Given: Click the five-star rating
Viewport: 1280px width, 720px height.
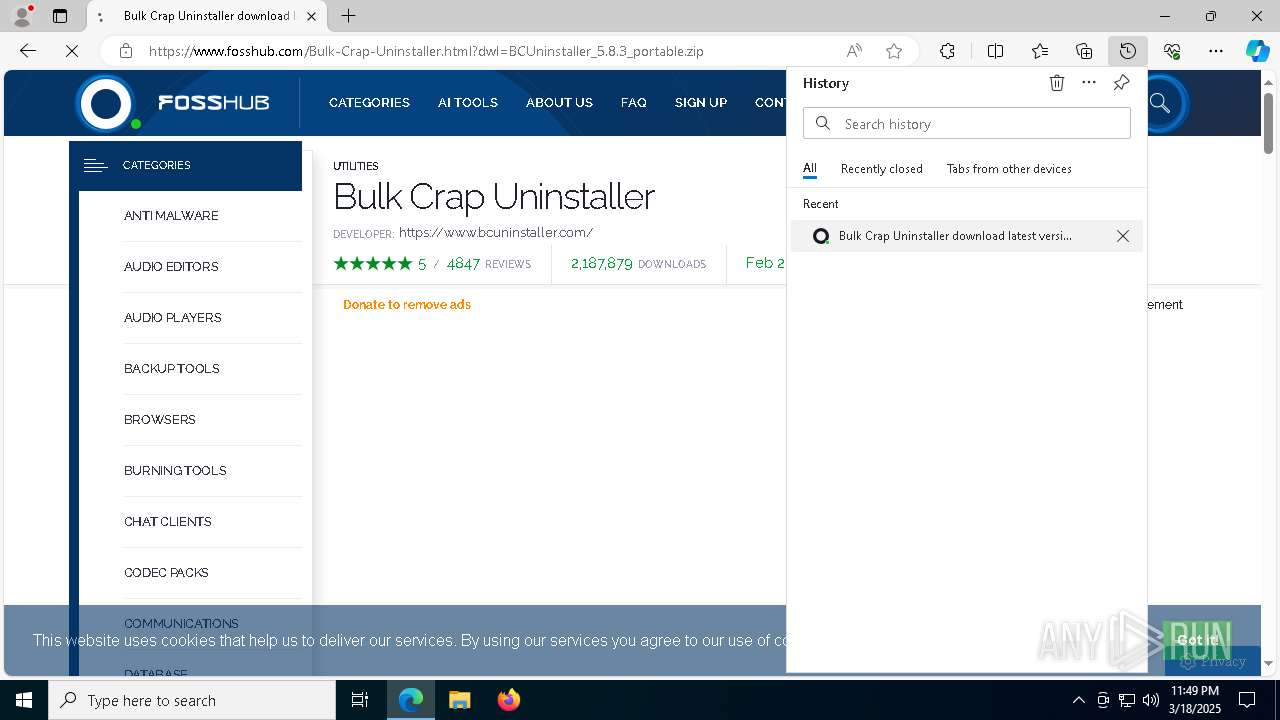Looking at the screenshot, I should 372,264.
